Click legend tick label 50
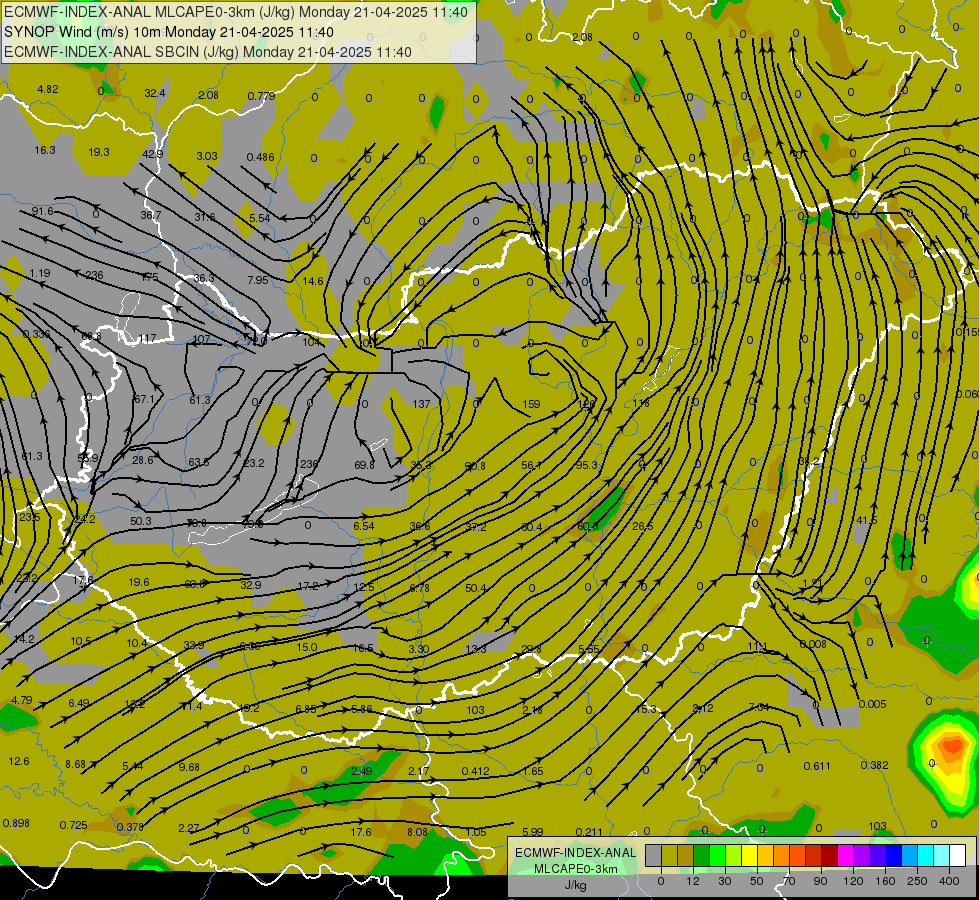 click(x=757, y=881)
